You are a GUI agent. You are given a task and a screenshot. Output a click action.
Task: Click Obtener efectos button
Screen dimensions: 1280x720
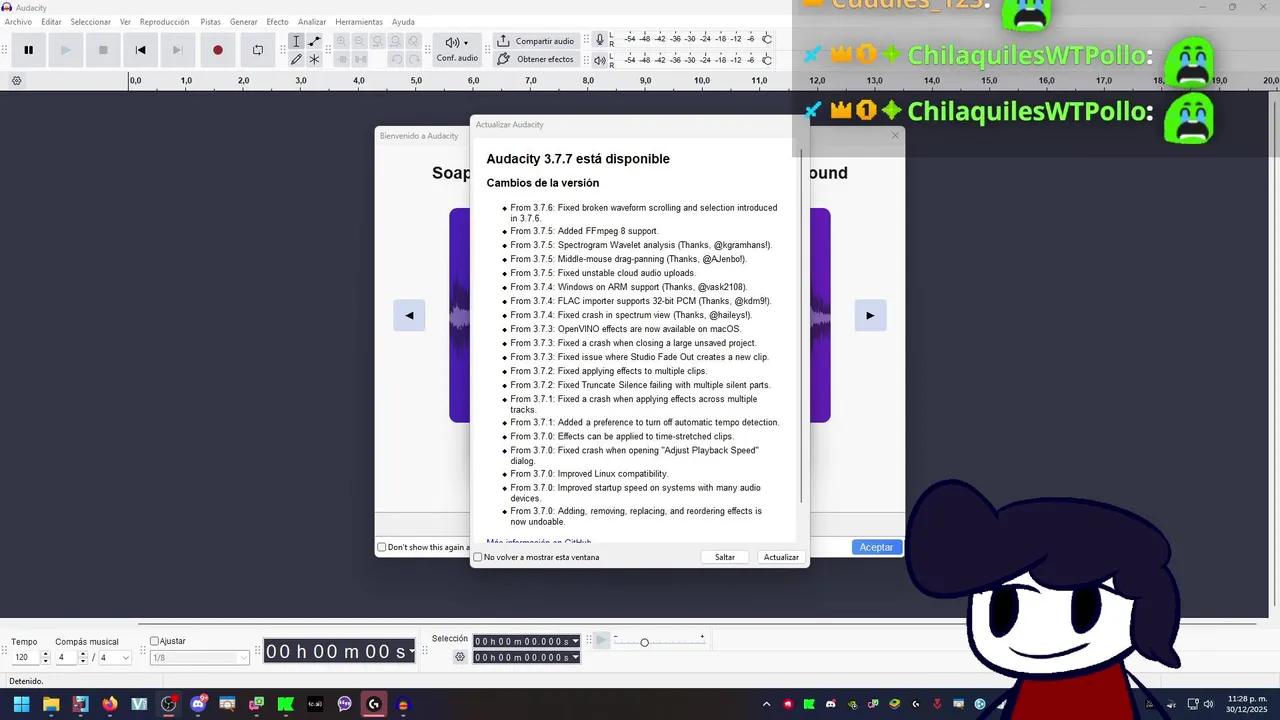click(536, 59)
